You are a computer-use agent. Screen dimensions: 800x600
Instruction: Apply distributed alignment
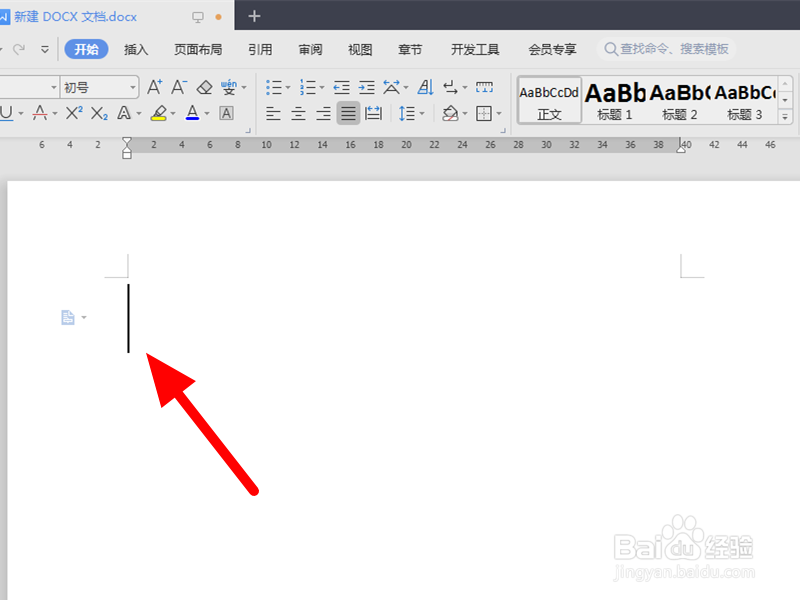(x=373, y=113)
